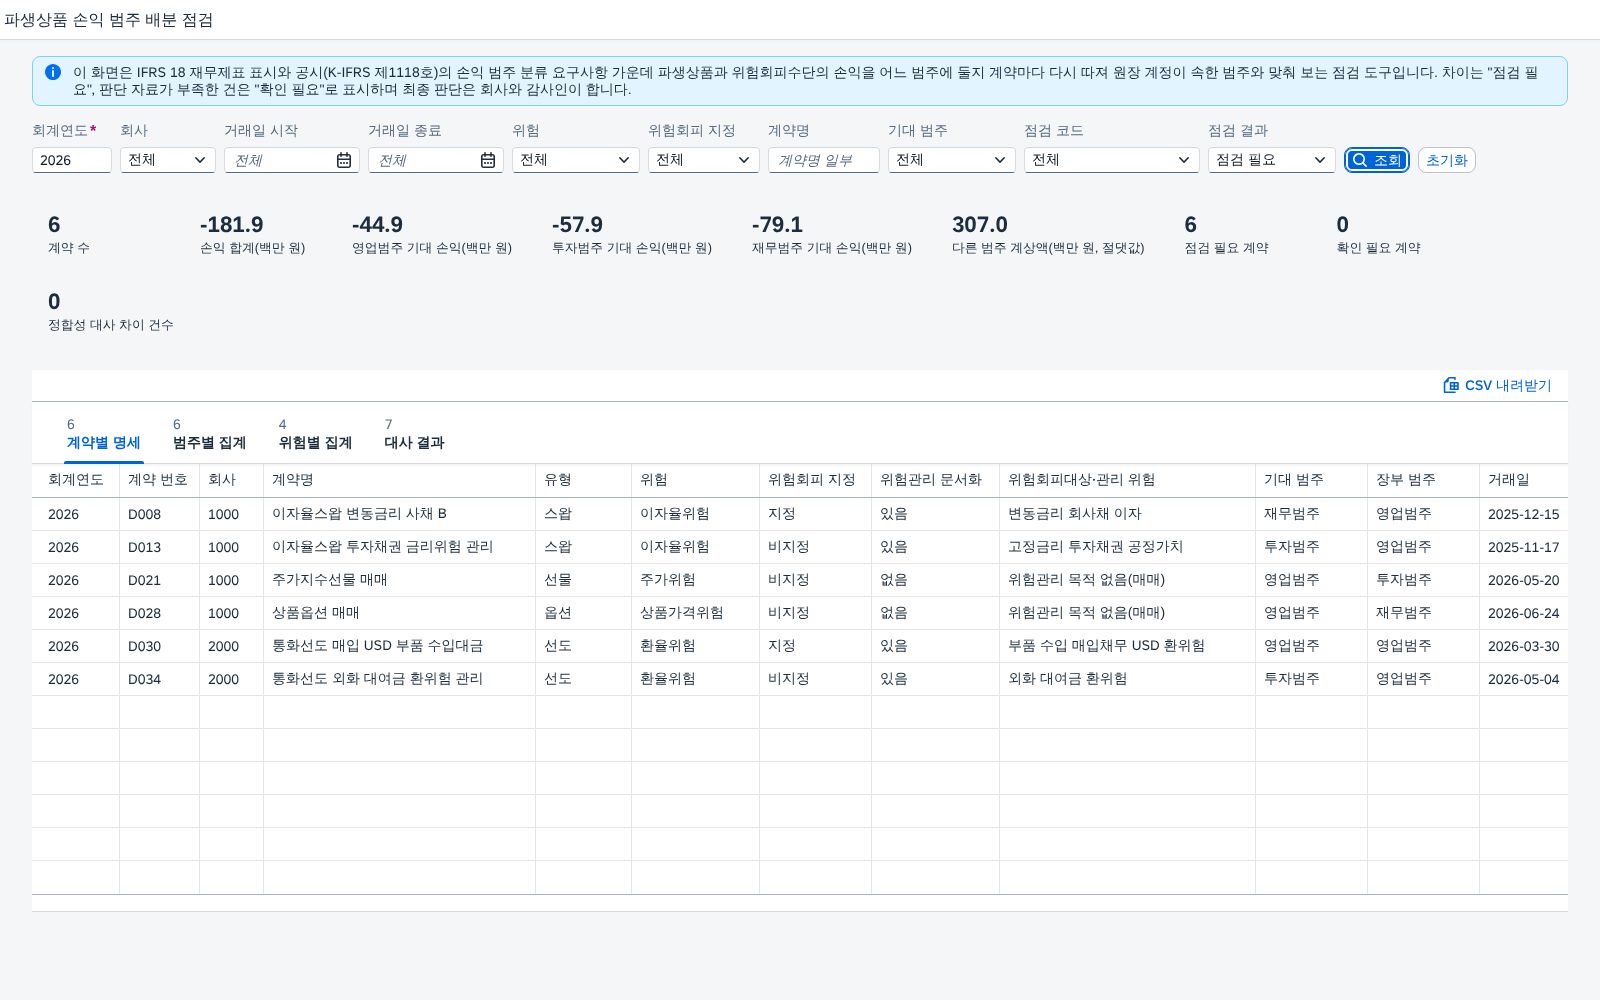
Task: Click the 손익 합계 -181.9 KPI value
Action: (232, 225)
